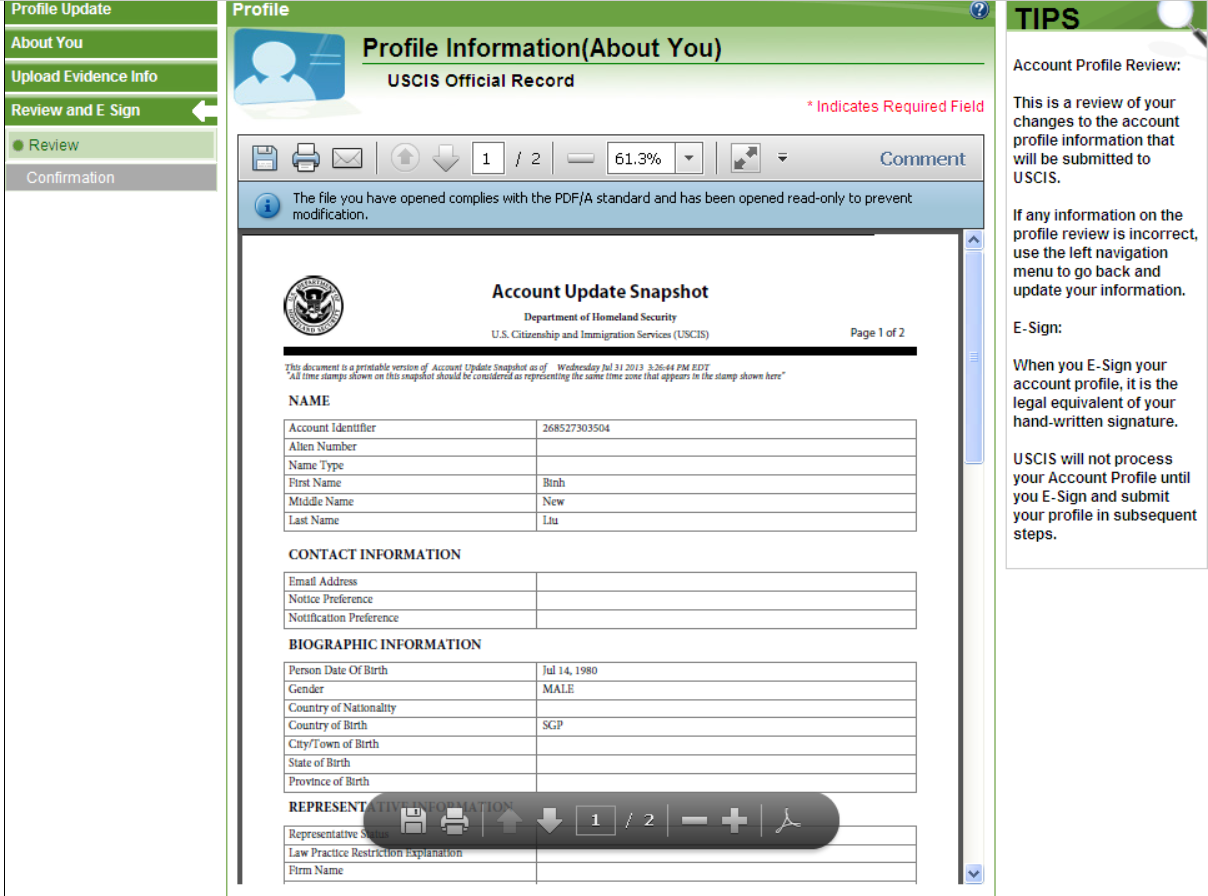Go to previous page in top toolbar
1208x896 pixels.
click(x=406, y=158)
